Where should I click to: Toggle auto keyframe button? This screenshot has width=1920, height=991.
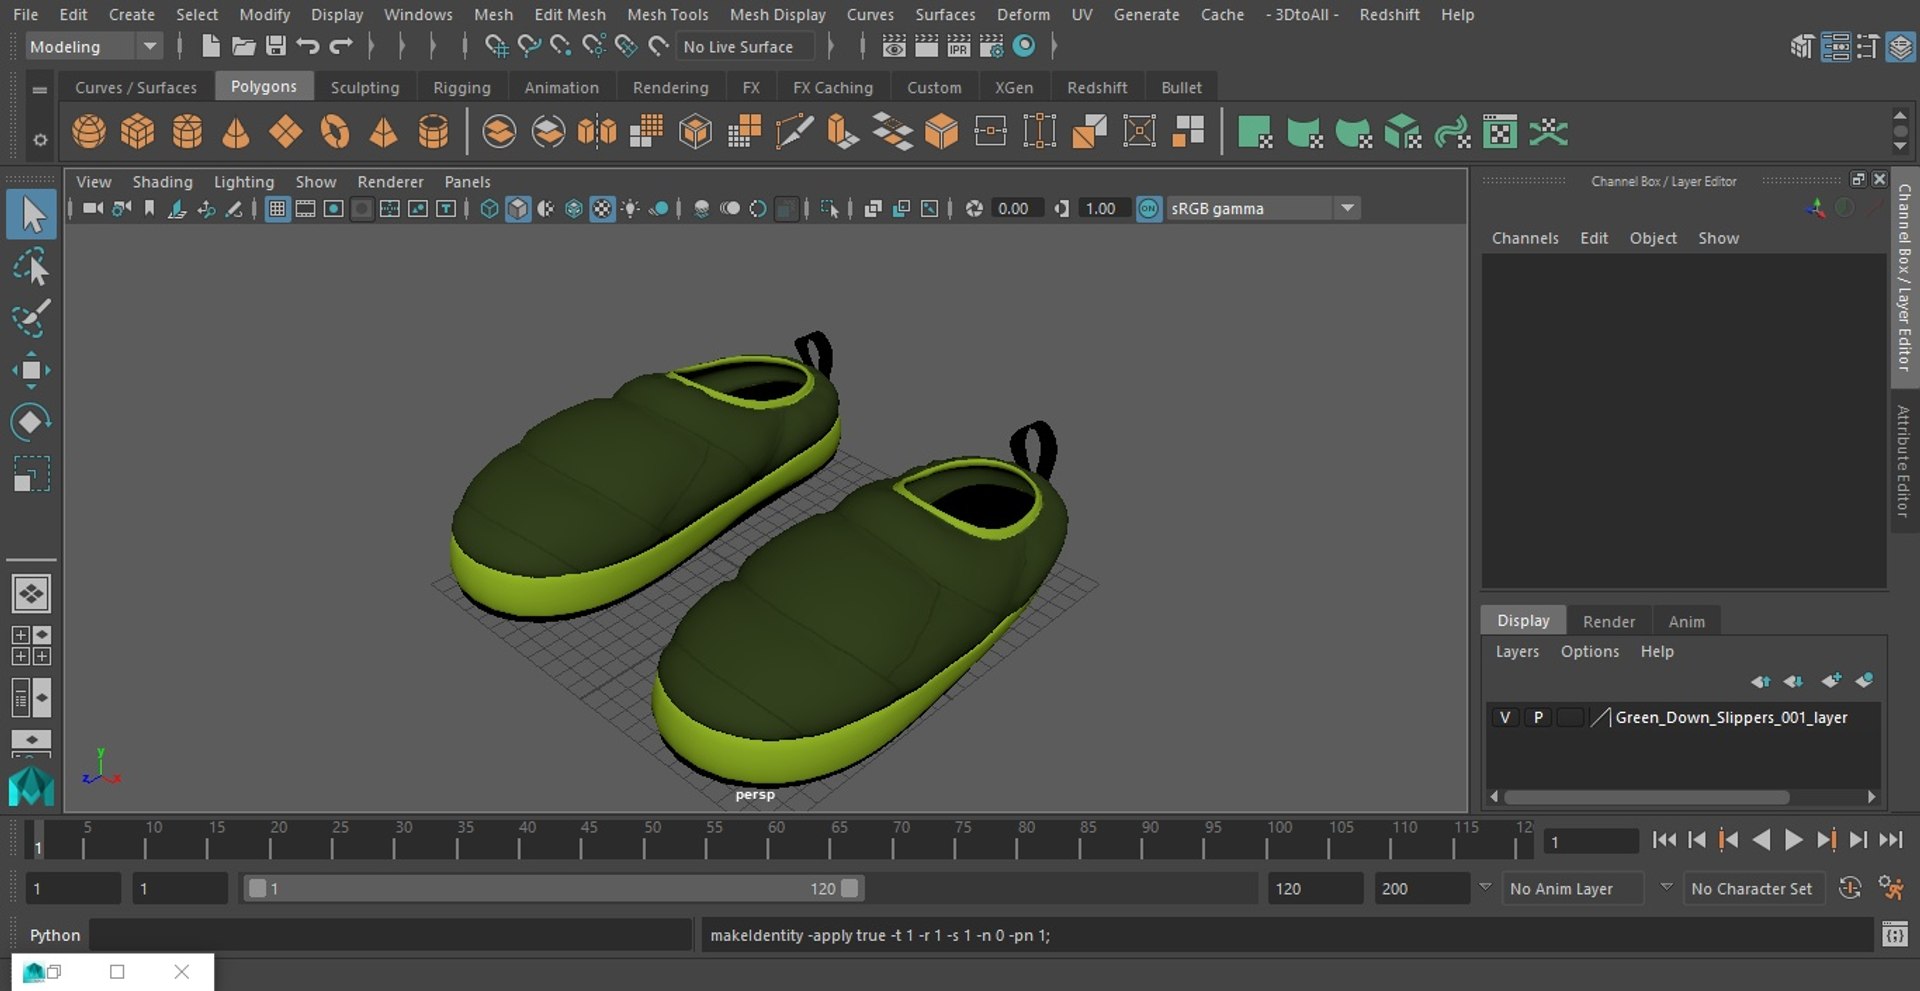pos(1850,888)
